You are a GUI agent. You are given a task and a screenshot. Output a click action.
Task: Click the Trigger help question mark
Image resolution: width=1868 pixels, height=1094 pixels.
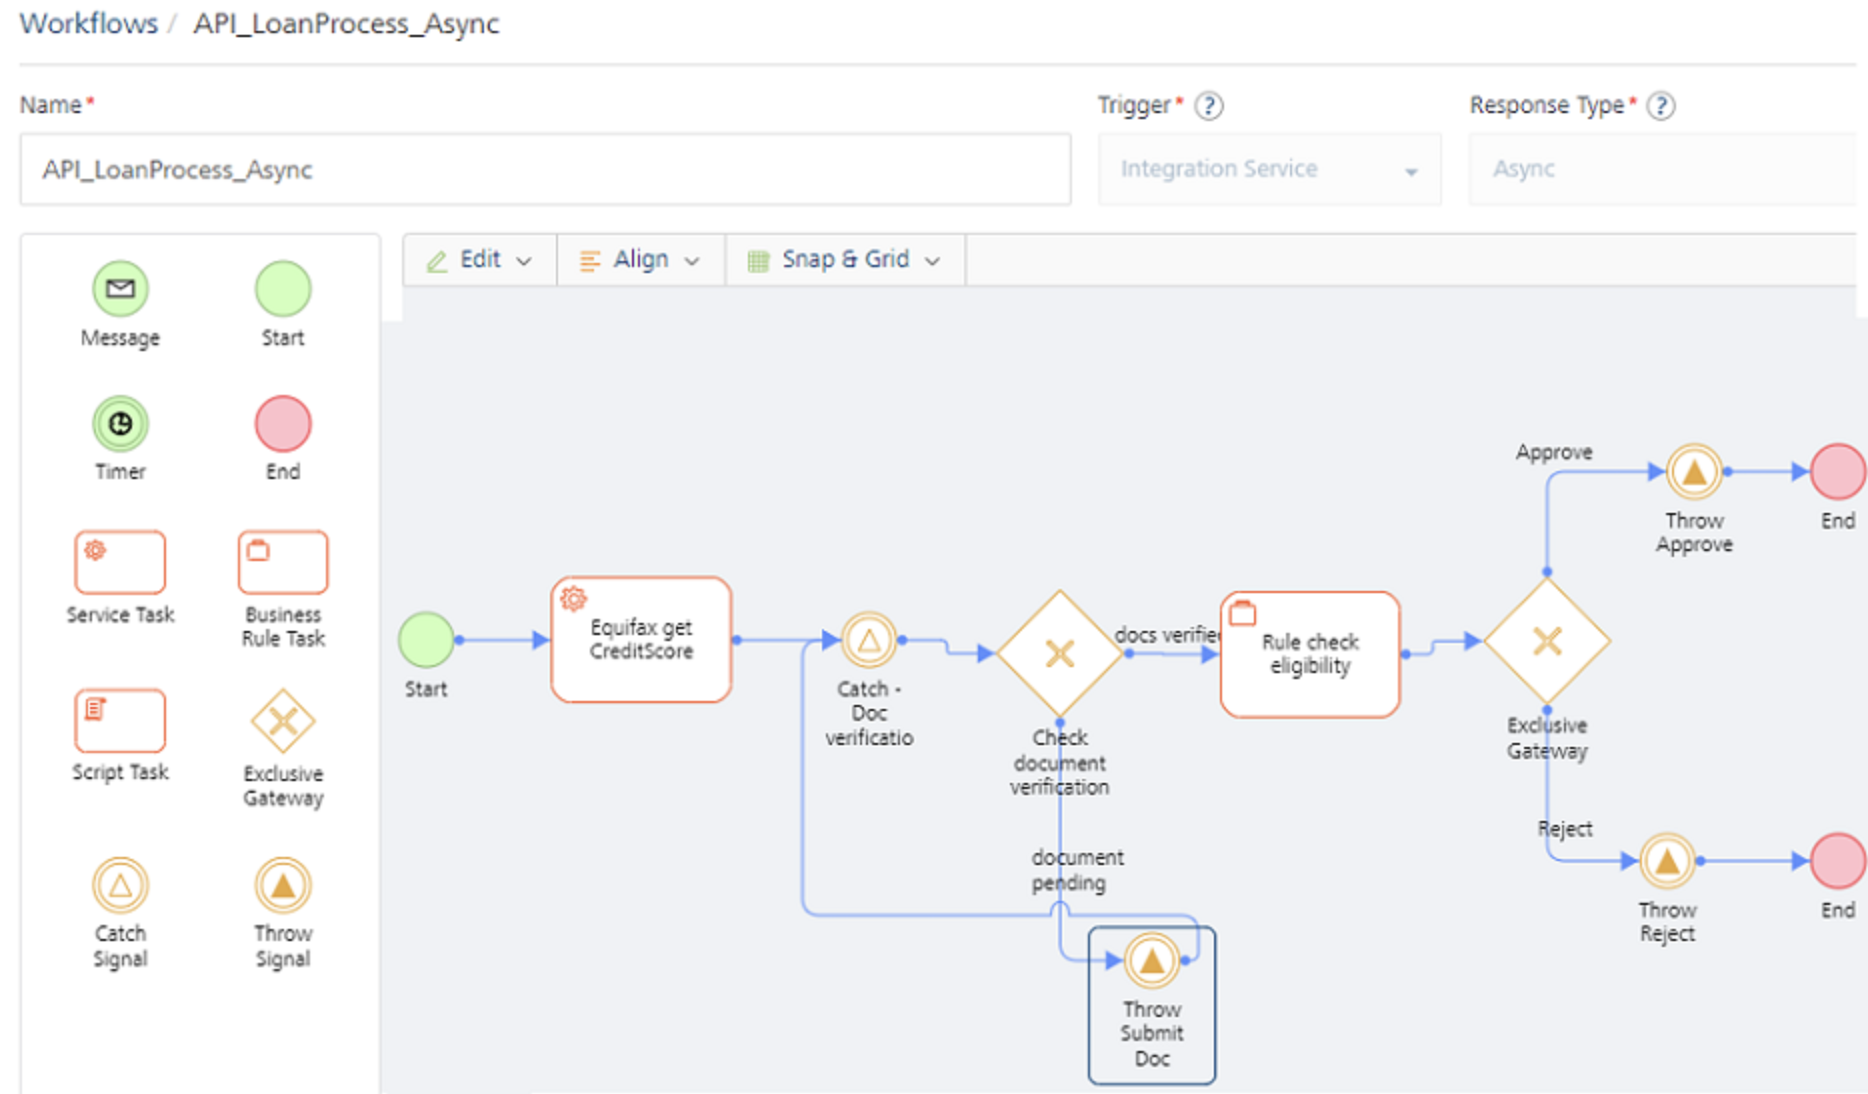(1209, 106)
